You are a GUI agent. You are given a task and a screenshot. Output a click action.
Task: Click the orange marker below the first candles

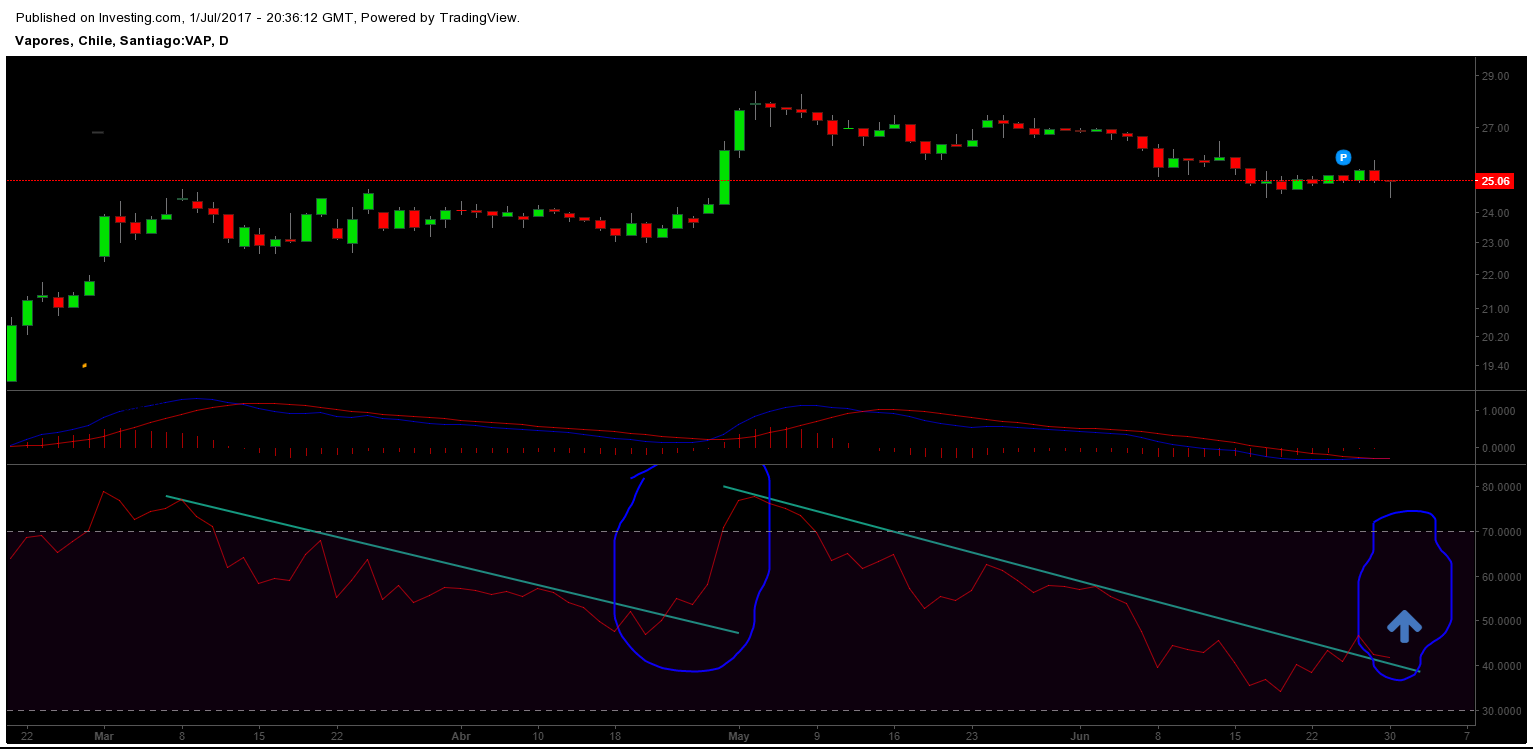click(x=84, y=366)
